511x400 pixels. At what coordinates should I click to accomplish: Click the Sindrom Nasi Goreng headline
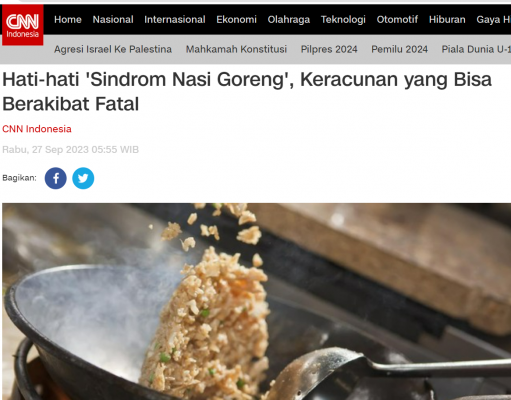[247, 91]
